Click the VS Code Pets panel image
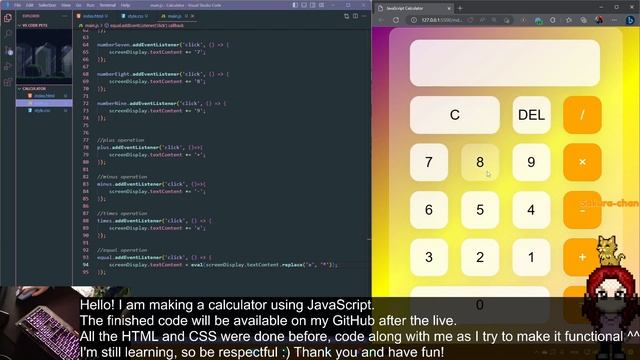Viewport: 640px width, 360px height. coord(44,56)
